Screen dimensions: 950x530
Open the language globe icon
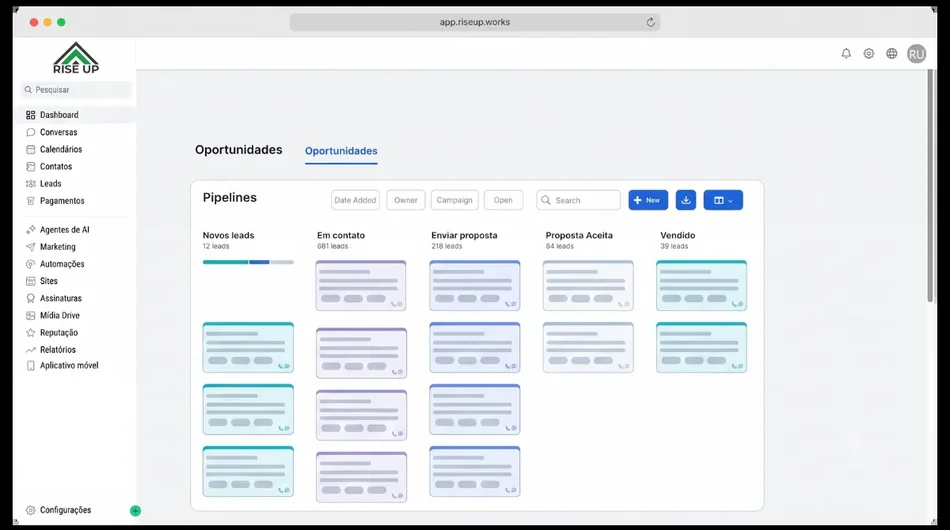pyautogui.click(x=892, y=53)
